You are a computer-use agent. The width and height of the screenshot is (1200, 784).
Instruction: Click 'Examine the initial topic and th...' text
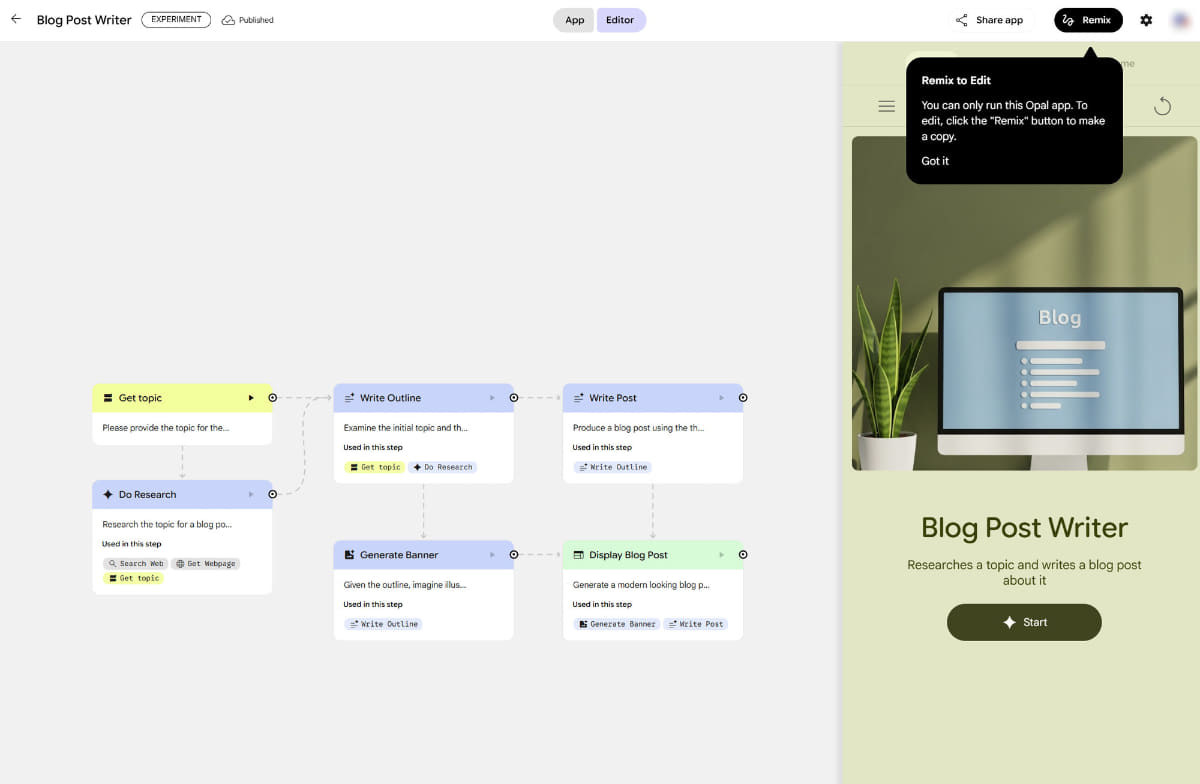(405, 428)
